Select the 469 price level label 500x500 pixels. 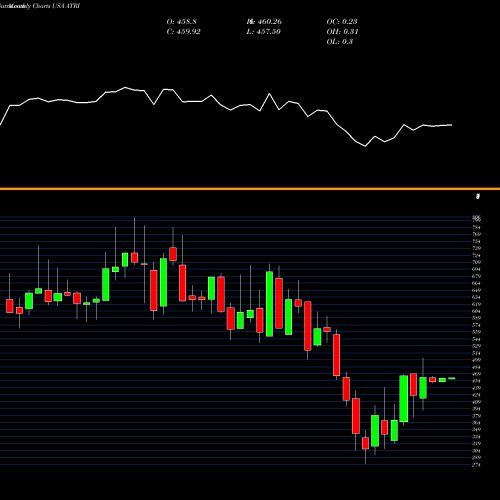476,374
